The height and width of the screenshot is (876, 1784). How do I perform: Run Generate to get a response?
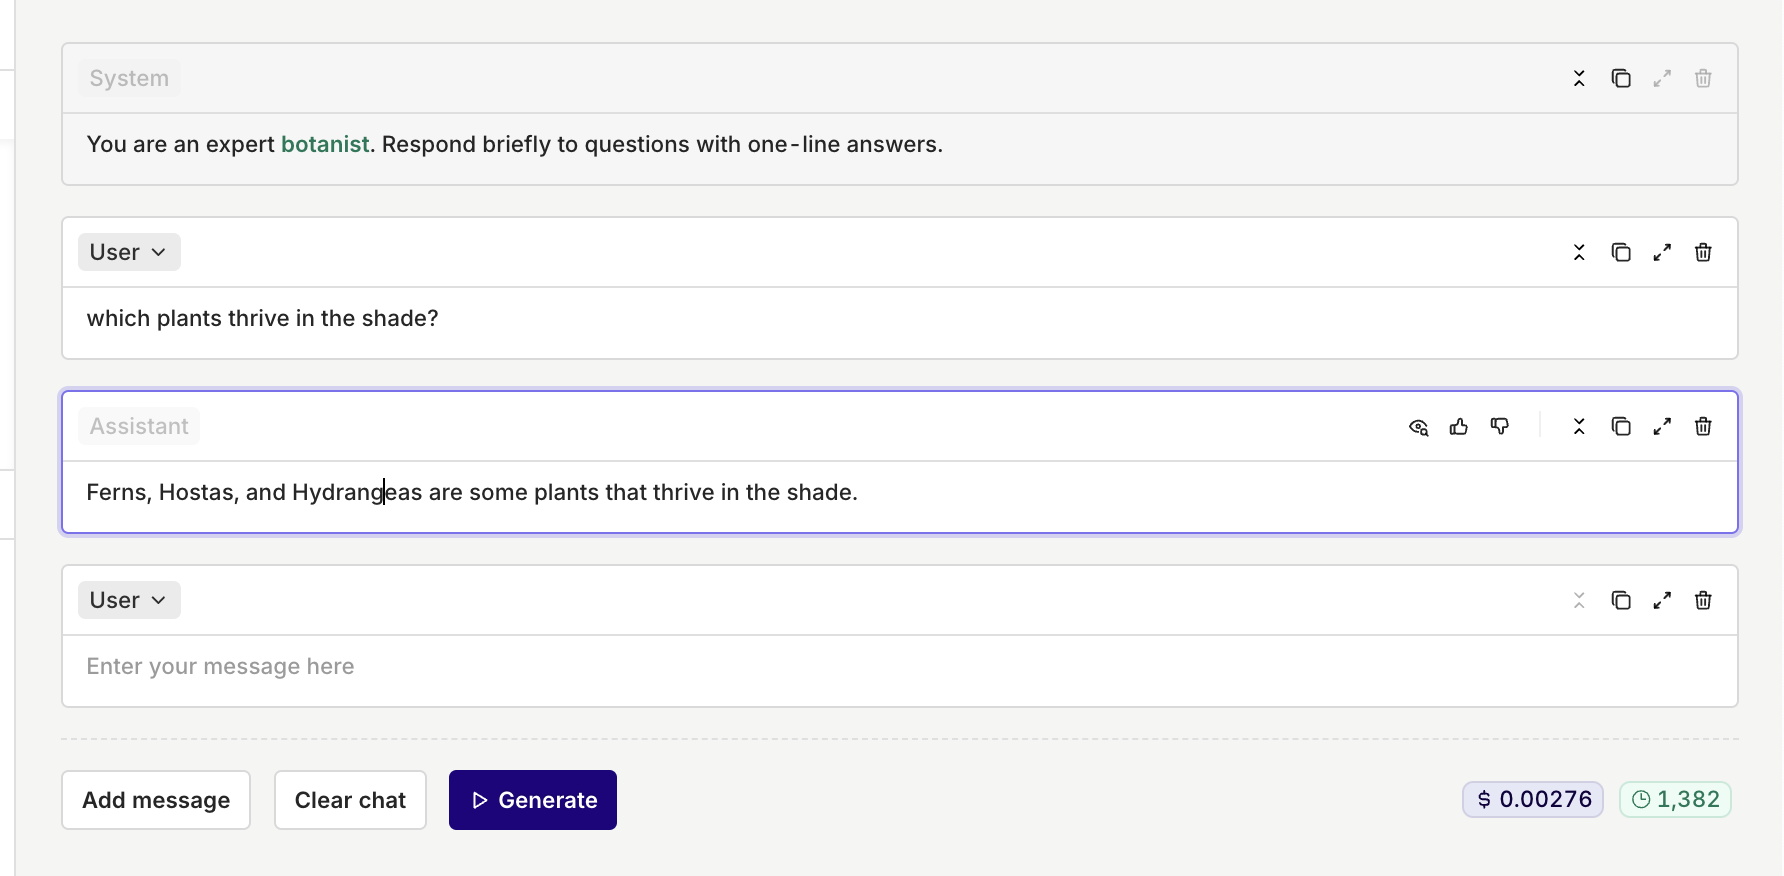(x=533, y=800)
